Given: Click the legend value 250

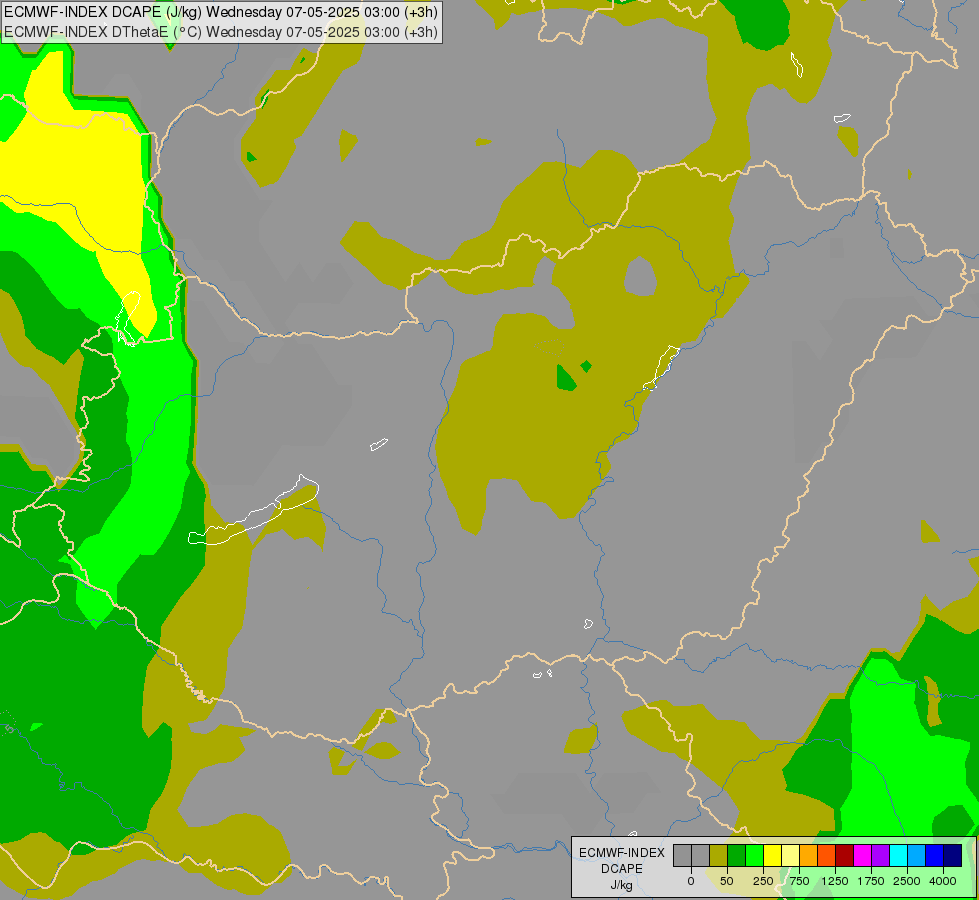Looking at the screenshot, I should pyautogui.click(x=763, y=881).
